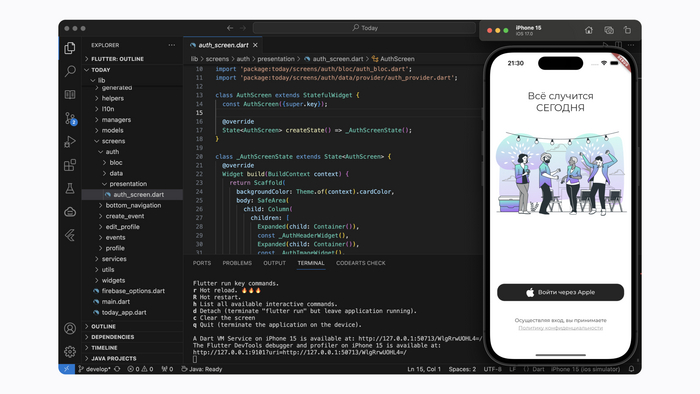The image size is (700, 394).
Task: Click line number 15 in the editor gutter
Action: [199, 112]
